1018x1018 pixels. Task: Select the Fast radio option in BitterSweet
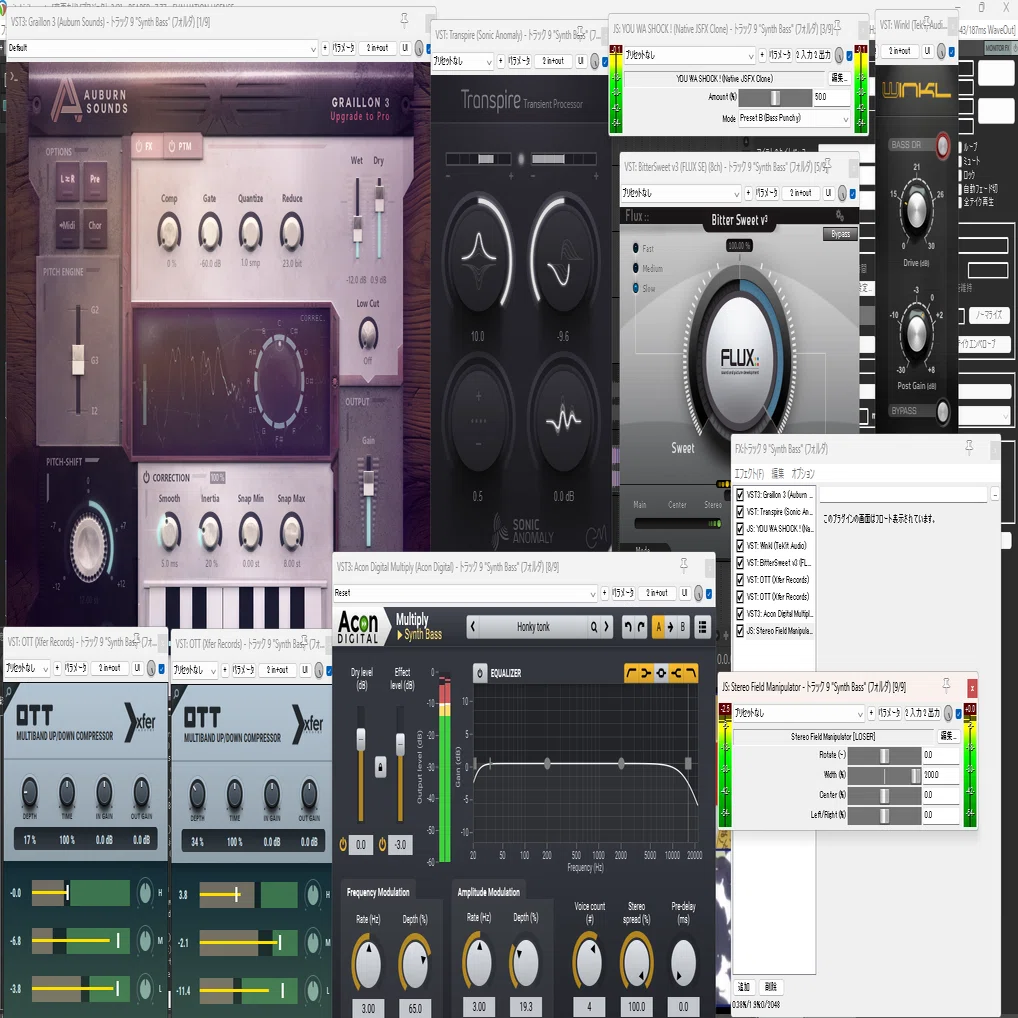(x=636, y=248)
